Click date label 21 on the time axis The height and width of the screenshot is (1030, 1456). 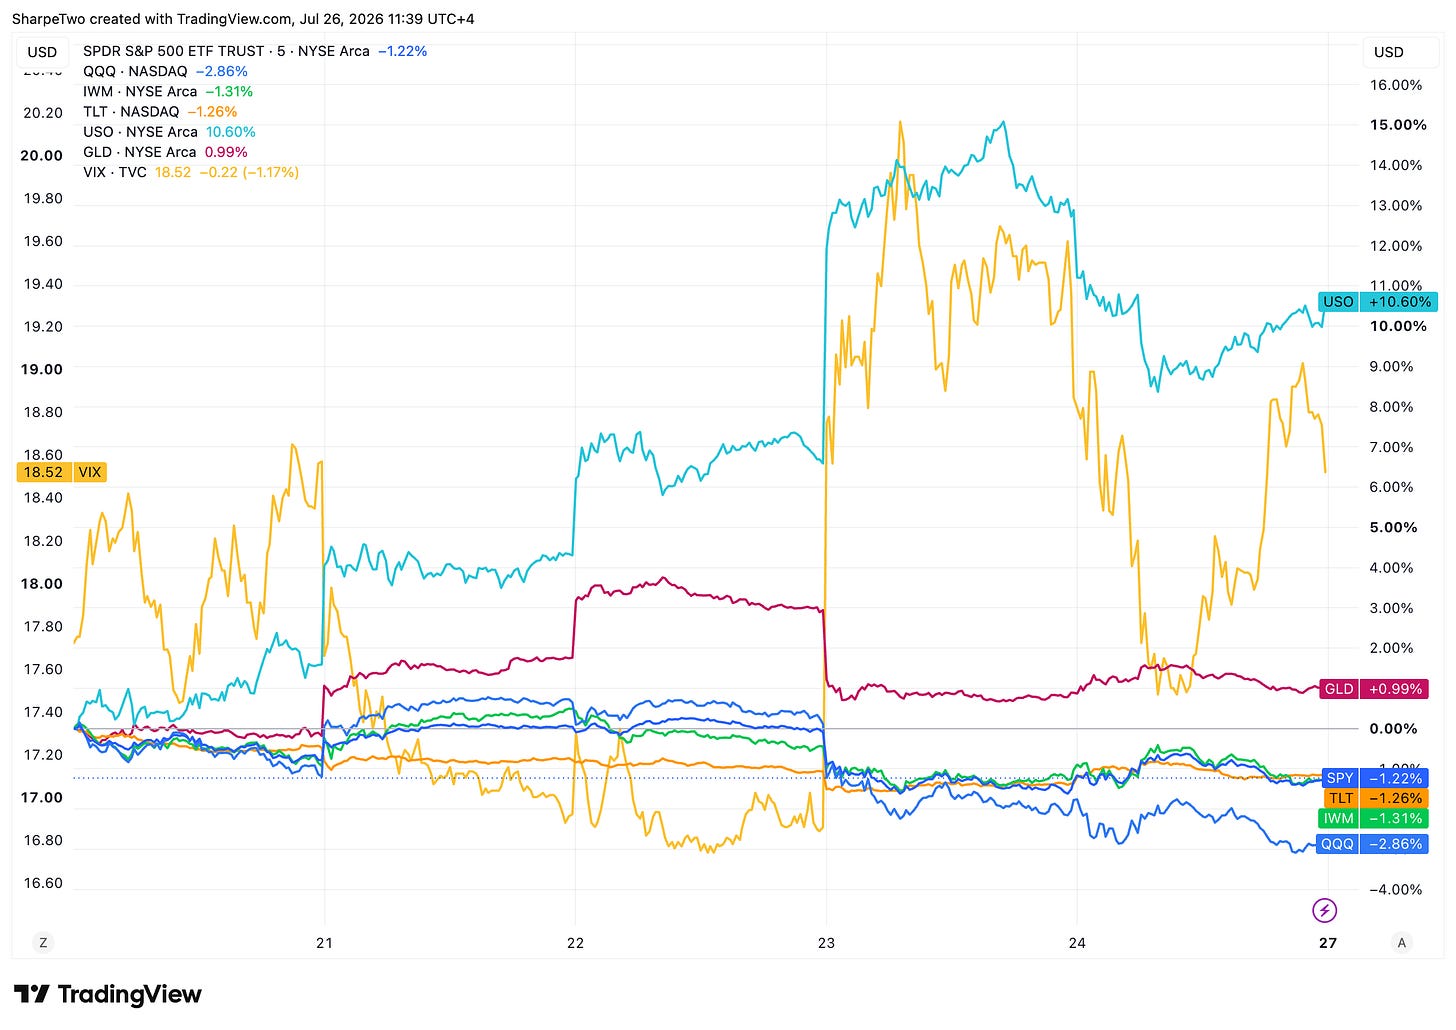(x=324, y=942)
